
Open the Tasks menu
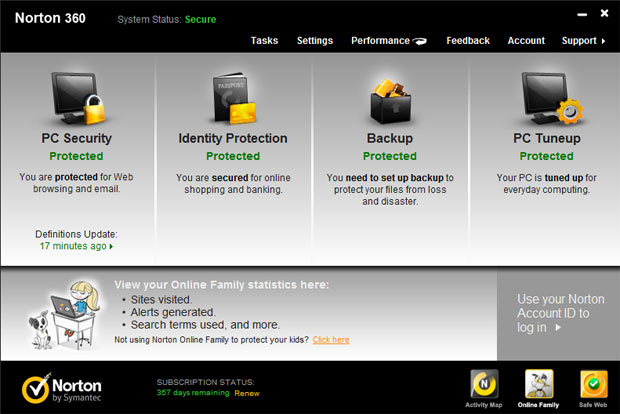point(264,41)
